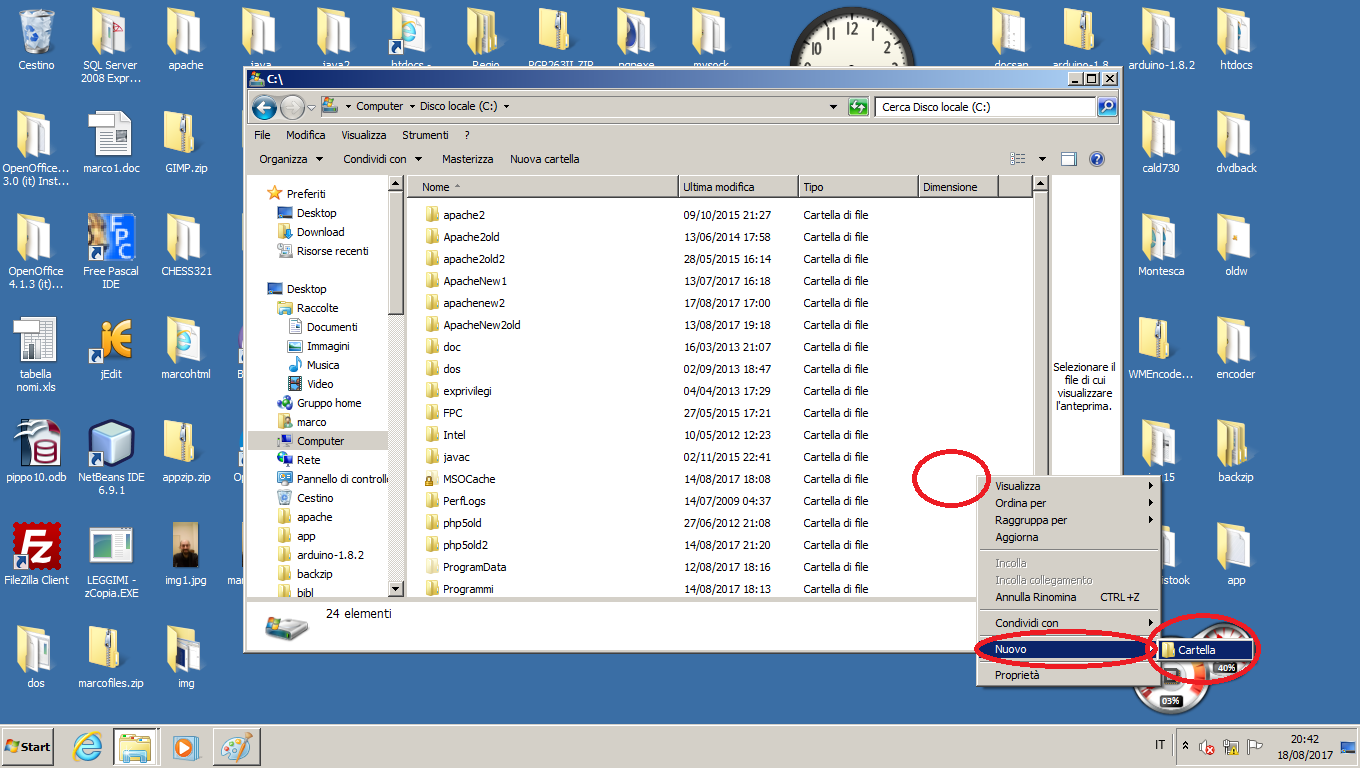Image resolution: width=1360 pixels, height=768 pixels.
Task: Open Paint from the taskbar
Action: pos(236,747)
